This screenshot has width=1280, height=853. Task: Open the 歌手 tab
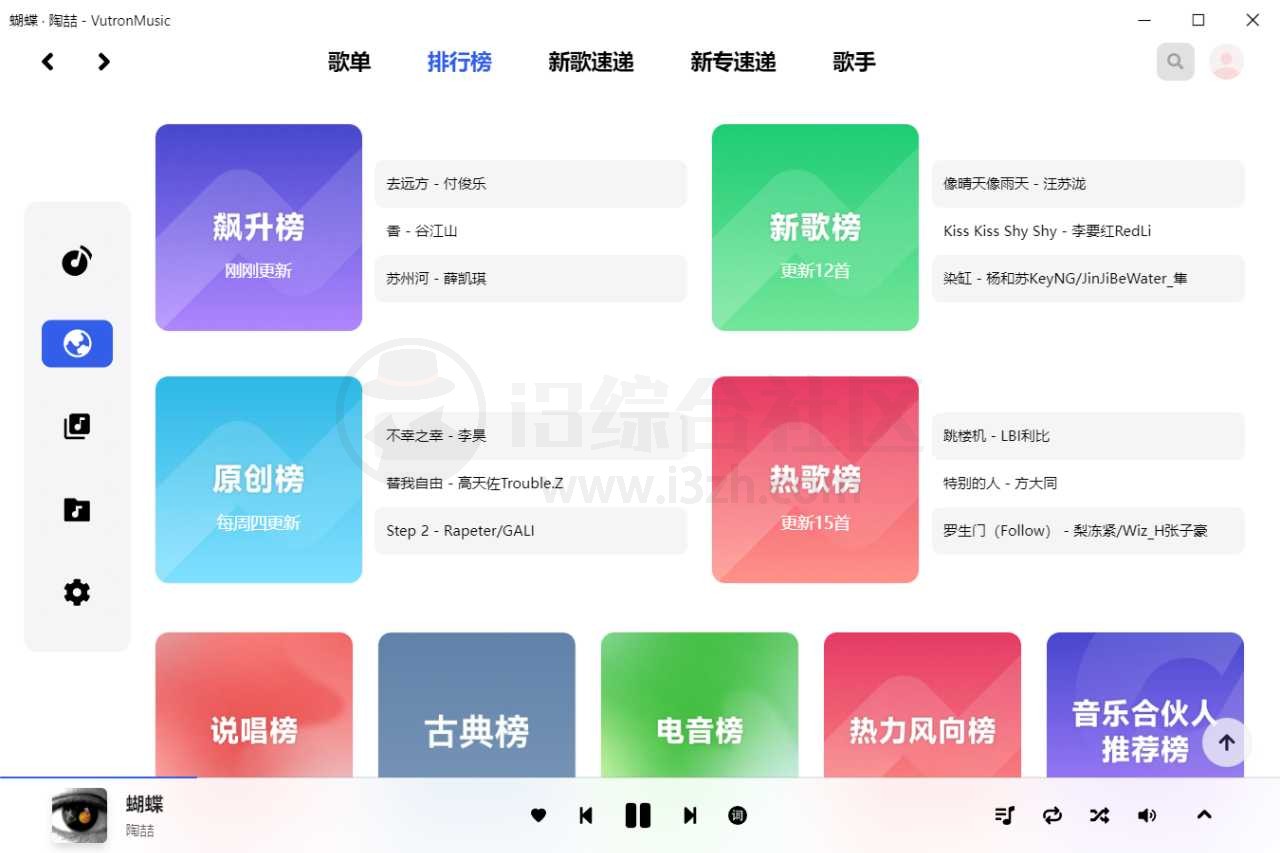point(852,61)
